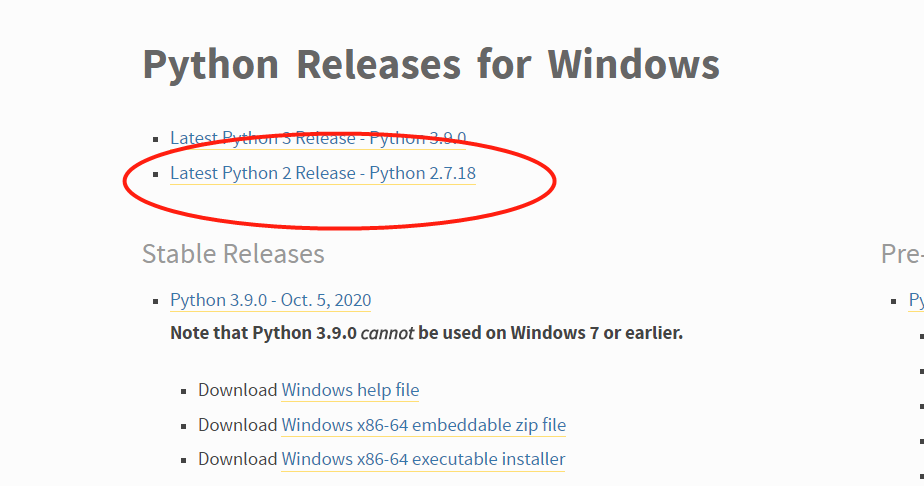
Task: Click the Python Releases for Windows heading
Action: (431, 64)
